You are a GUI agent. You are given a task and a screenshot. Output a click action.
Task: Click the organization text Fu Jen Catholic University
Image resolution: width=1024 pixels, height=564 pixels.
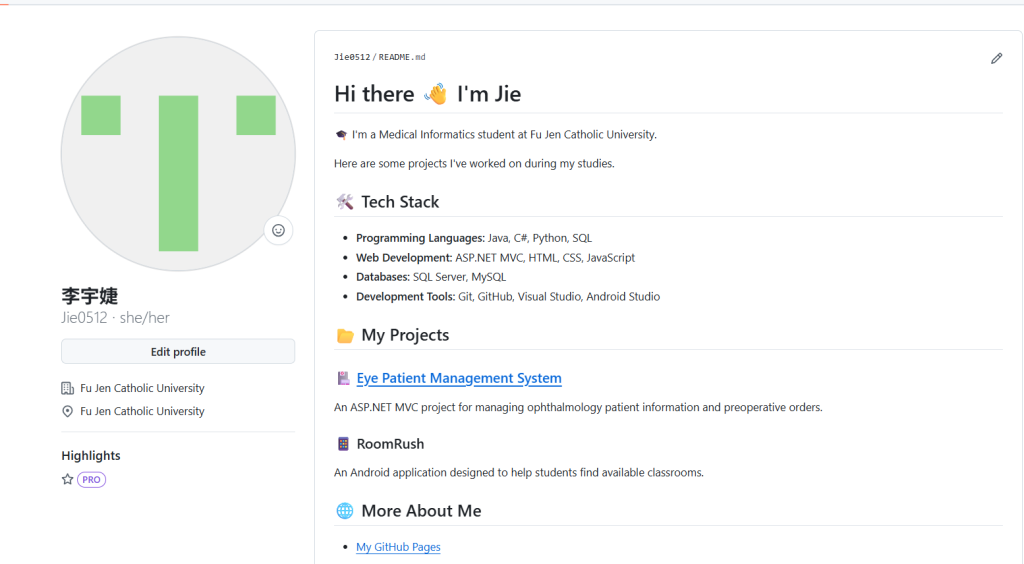click(x=142, y=388)
